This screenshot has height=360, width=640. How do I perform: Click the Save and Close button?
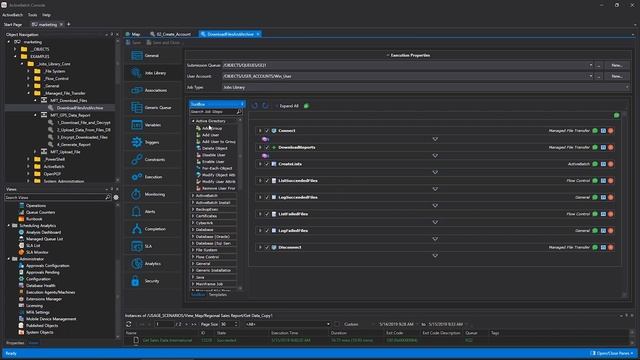click(x=163, y=42)
